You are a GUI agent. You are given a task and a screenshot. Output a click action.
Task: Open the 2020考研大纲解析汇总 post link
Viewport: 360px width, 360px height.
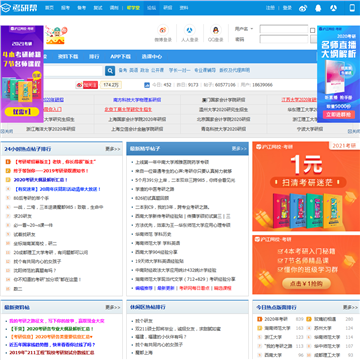[x=41, y=180]
